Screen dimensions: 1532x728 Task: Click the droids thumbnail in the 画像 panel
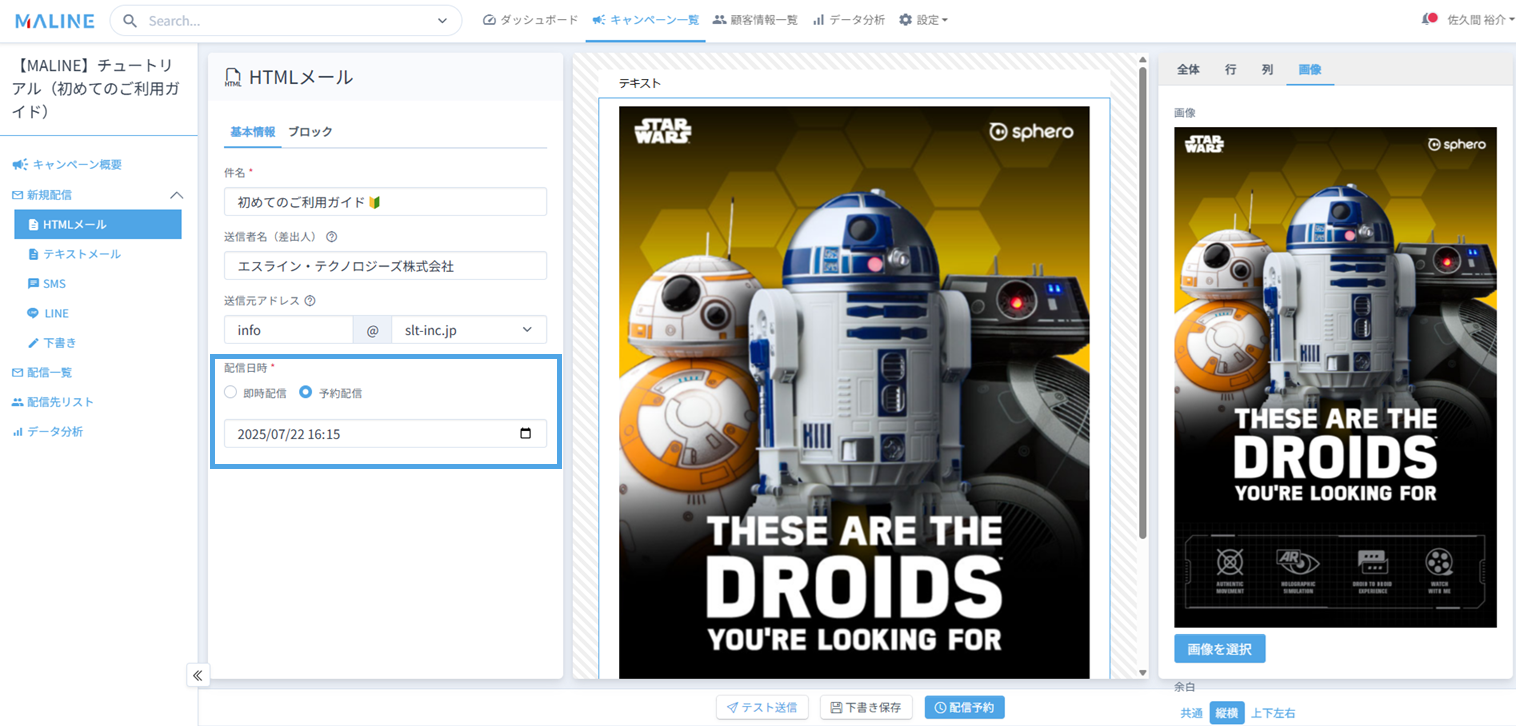[1335, 377]
